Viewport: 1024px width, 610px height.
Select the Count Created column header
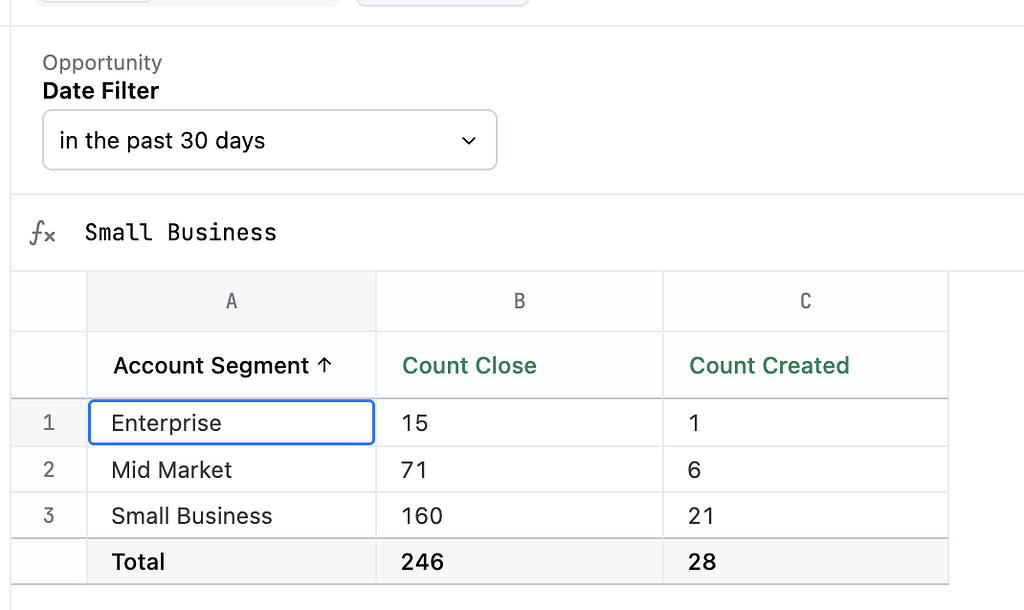pyautogui.click(x=769, y=365)
